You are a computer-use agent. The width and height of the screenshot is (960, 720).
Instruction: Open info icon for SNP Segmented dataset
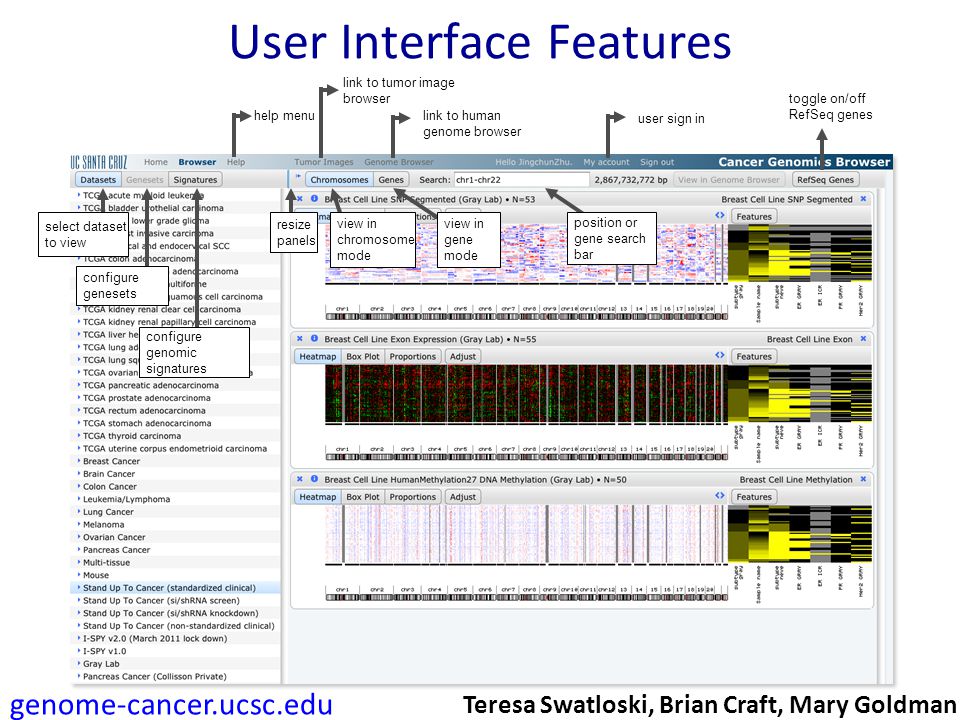click(x=314, y=198)
